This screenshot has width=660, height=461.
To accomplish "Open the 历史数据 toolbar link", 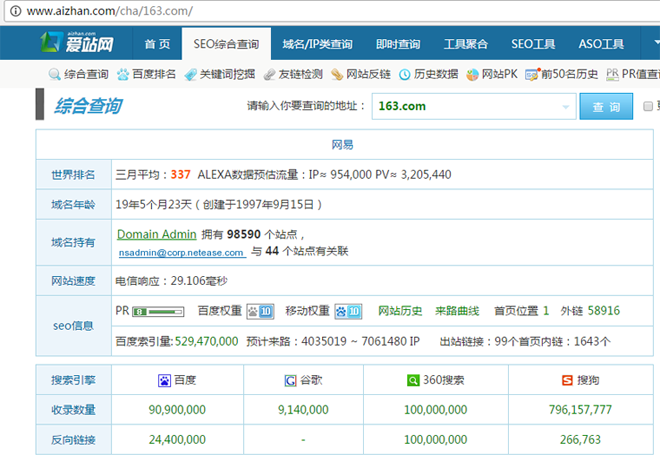I will tap(436, 75).
